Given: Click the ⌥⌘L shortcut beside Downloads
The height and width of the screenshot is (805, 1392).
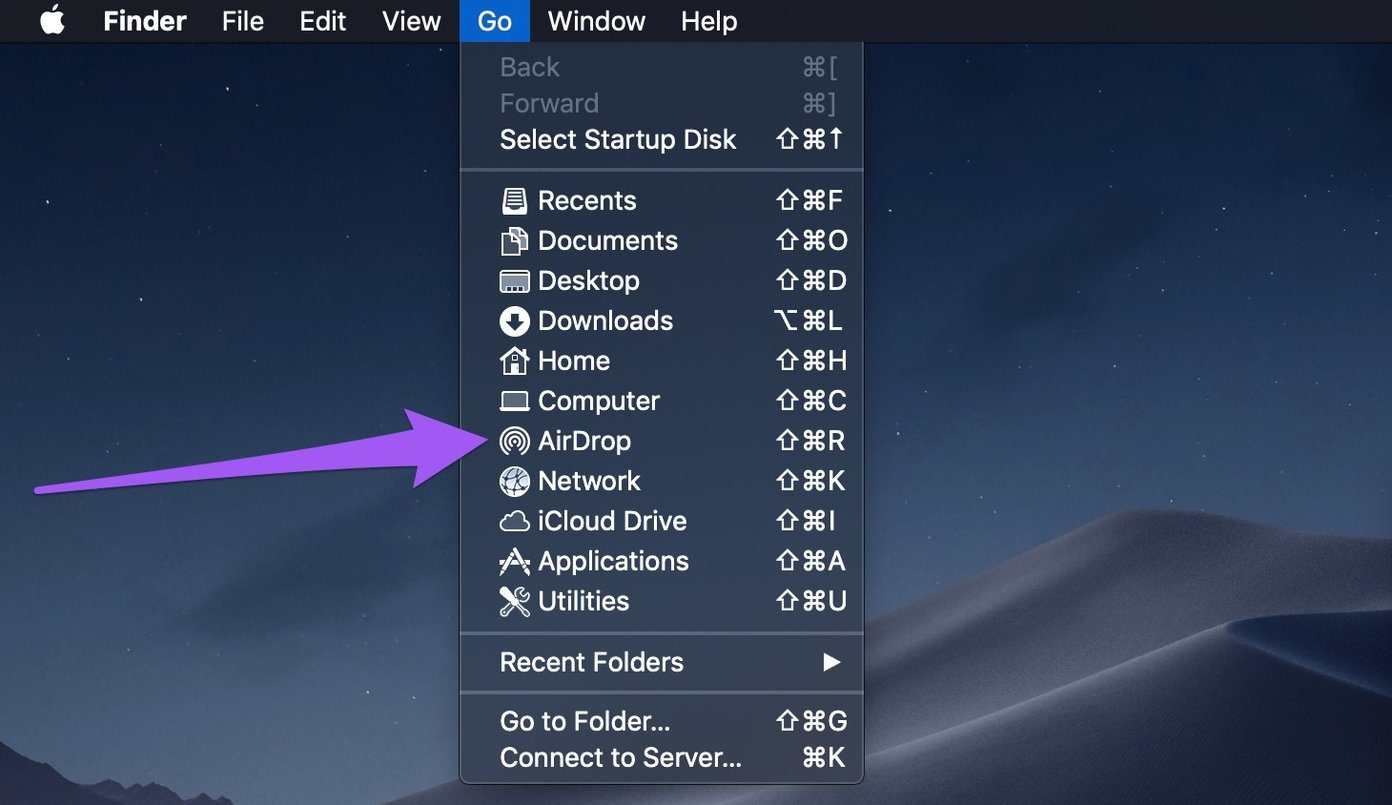Looking at the screenshot, I should click(809, 321).
